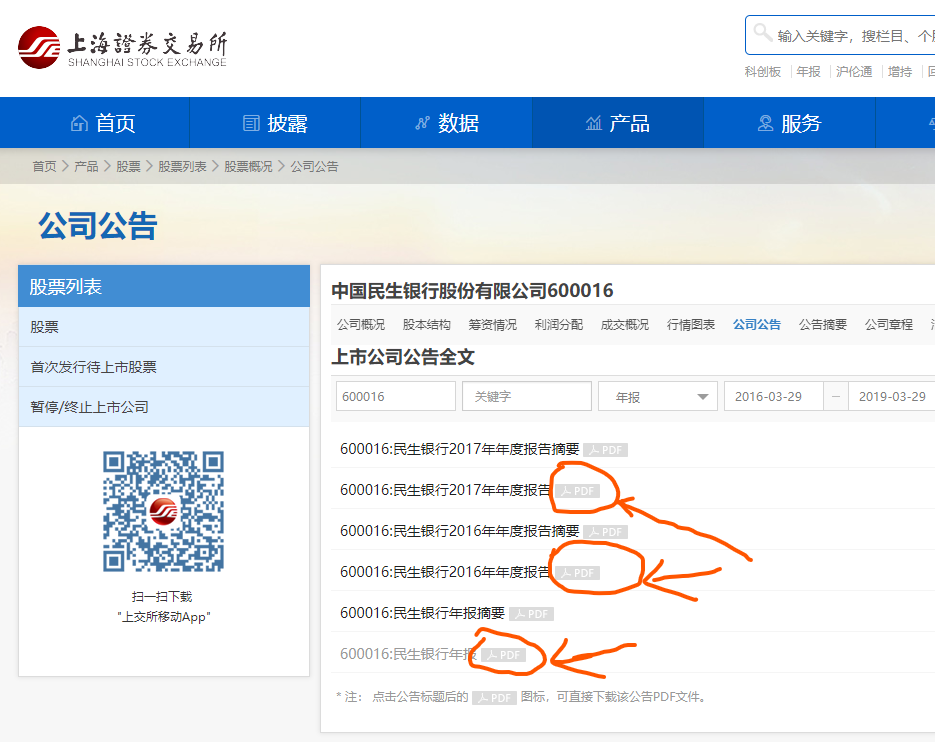Switch to the 公司章程 tab
The width and height of the screenshot is (935, 742).
(x=889, y=324)
